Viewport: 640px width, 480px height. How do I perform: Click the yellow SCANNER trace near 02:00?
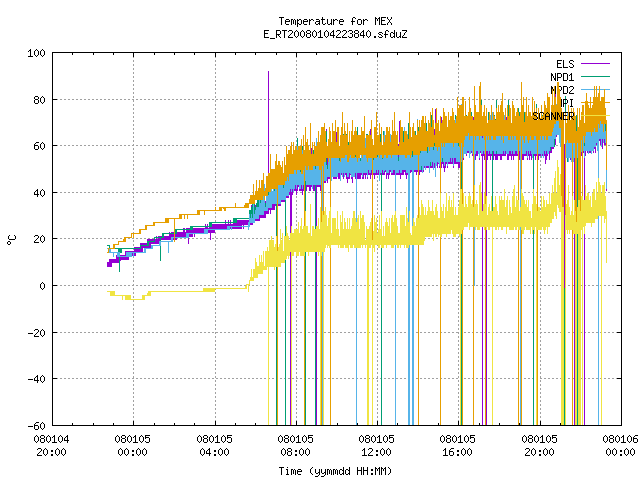click(x=174, y=291)
